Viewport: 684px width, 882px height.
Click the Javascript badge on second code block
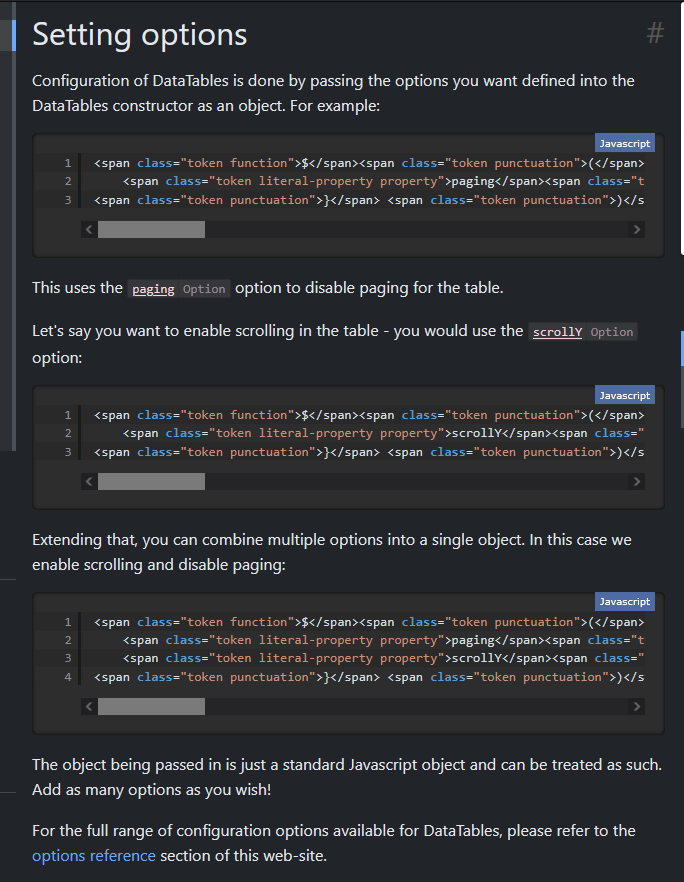[x=624, y=395]
